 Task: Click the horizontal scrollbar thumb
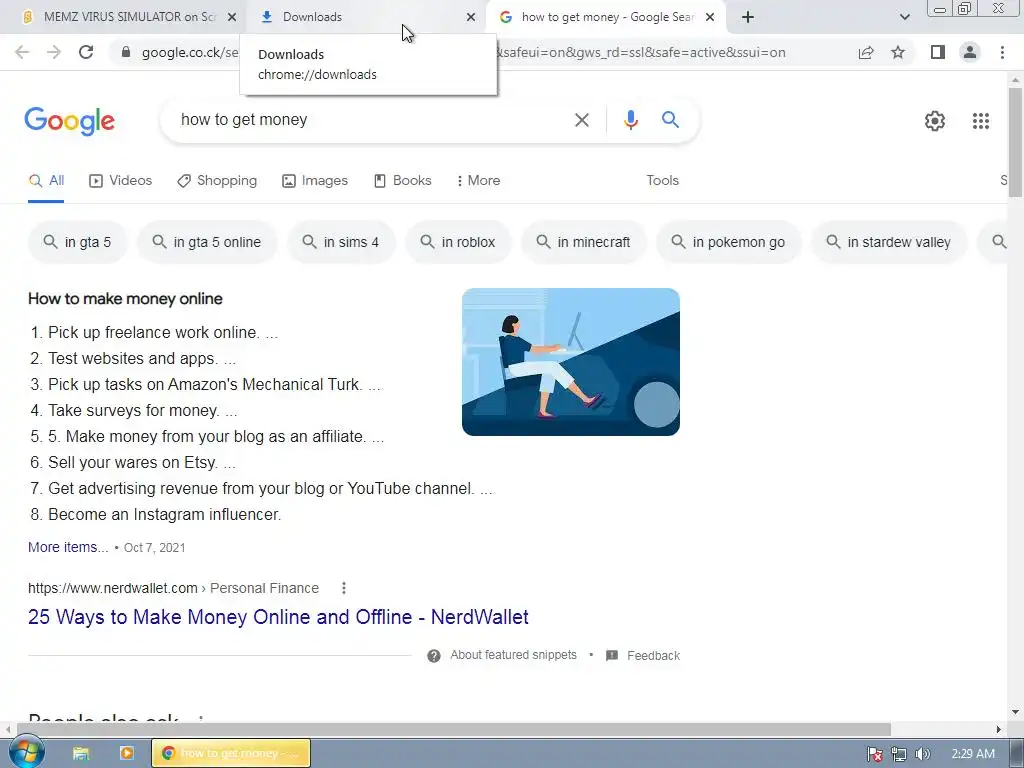pyautogui.click(x=454, y=729)
